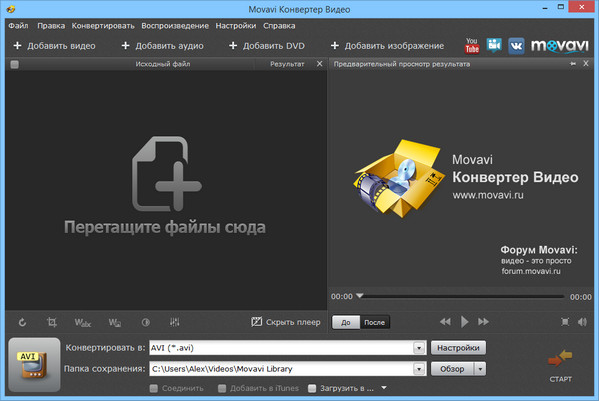The width and height of the screenshot is (599, 401).
Task: Click the СТАРТ convert button
Action: pos(560,365)
